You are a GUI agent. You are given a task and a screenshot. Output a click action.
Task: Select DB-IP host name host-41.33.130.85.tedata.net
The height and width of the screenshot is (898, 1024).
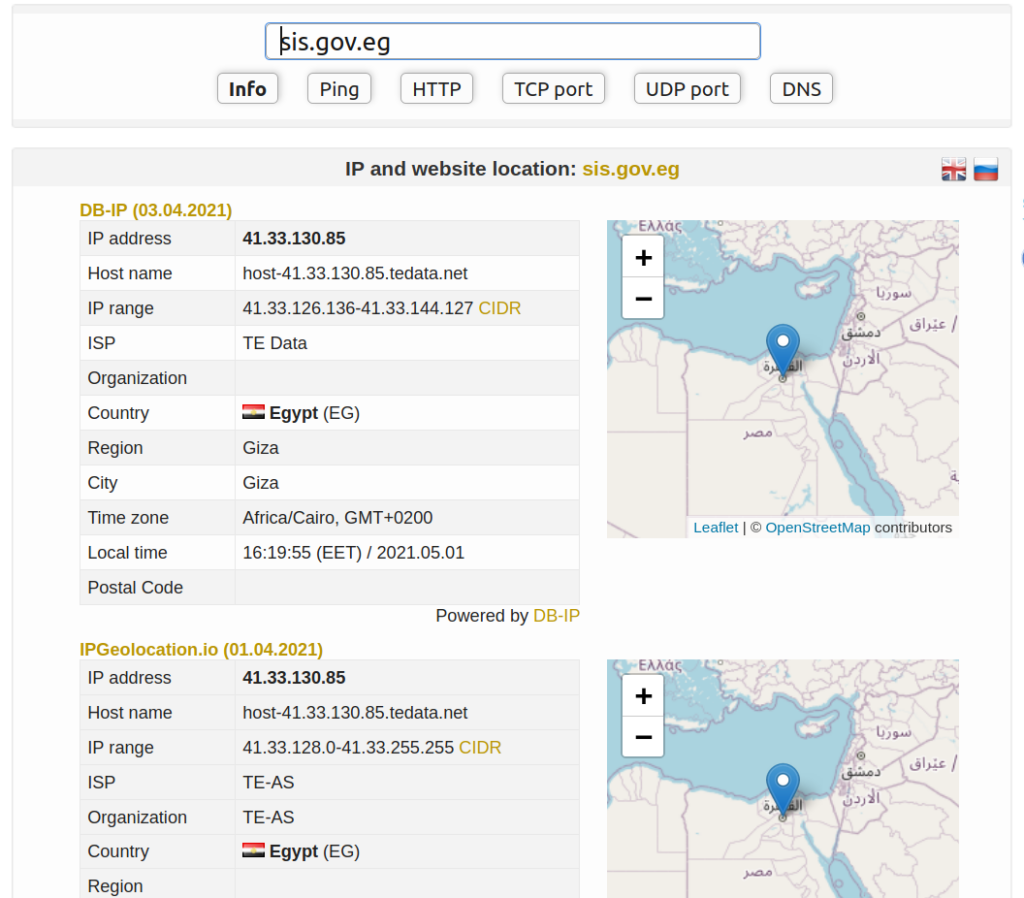click(x=355, y=273)
